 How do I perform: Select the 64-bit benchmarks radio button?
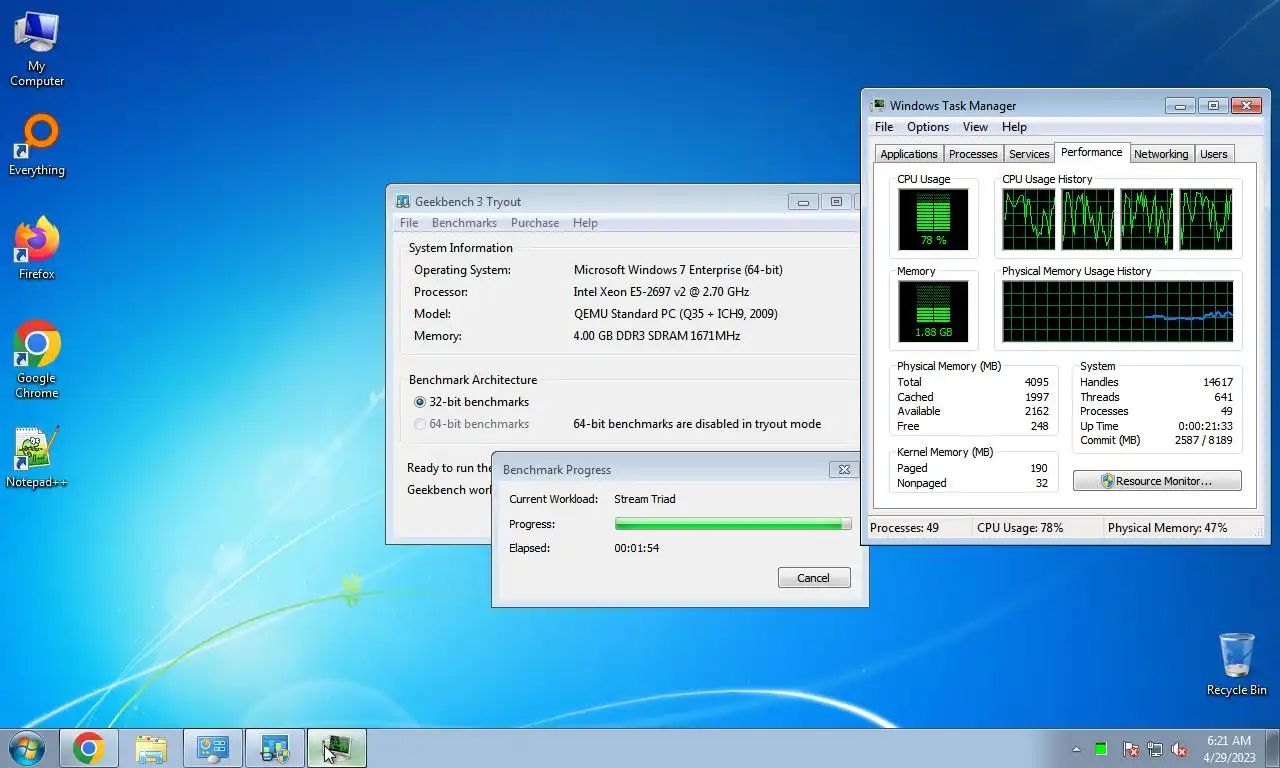420,424
